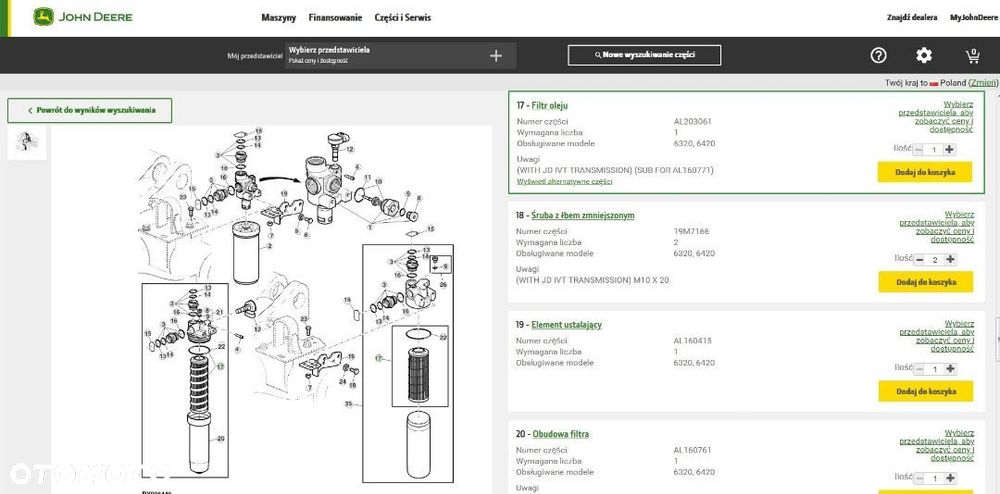The image size is (1000, 494).
Task: Decrease quantity for Filtr oleju
Action: (x=919, y=150)
